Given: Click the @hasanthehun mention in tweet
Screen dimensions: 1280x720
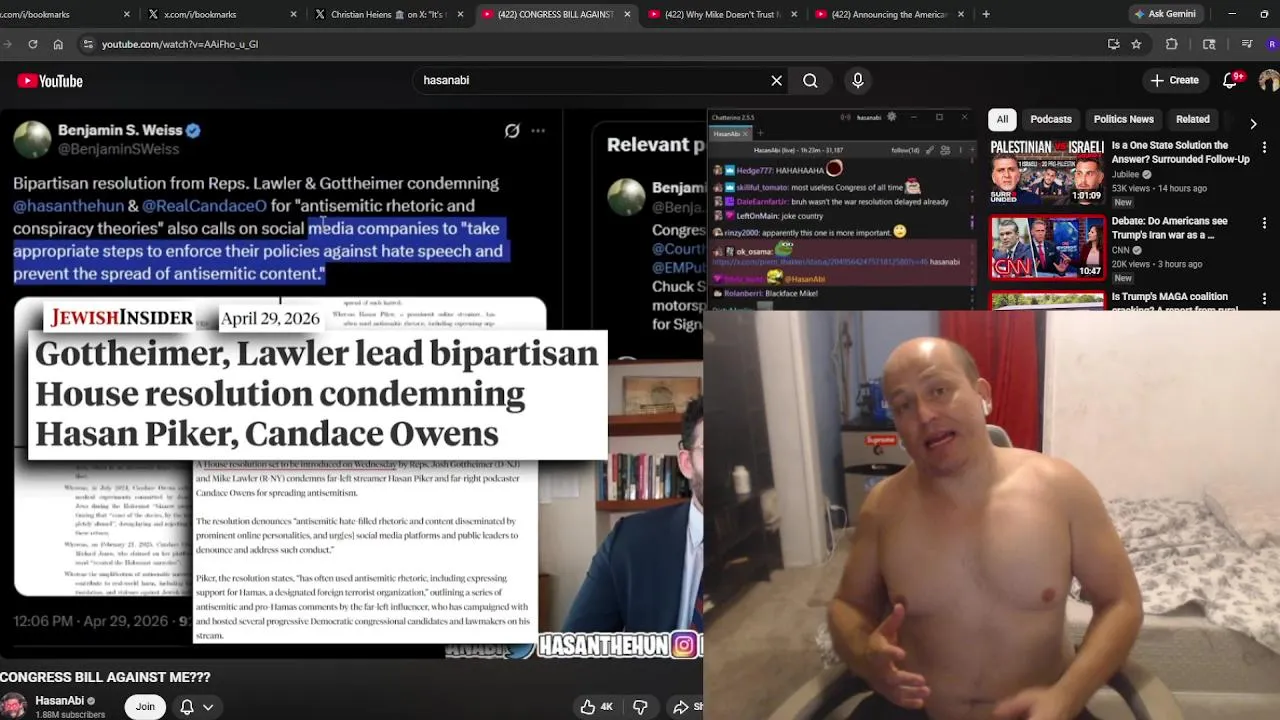Looking at the screenshot, I should (68, 206).
